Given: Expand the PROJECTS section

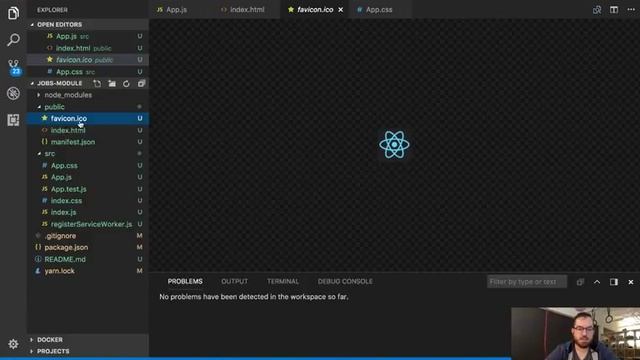Looking at the screenshot, I should click(x=88, y=351).
